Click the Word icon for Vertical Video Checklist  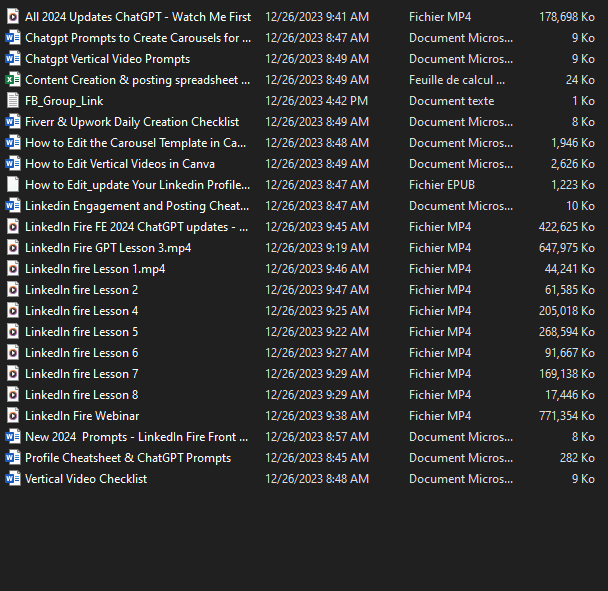pyautogui.click(x=13, y=479)
